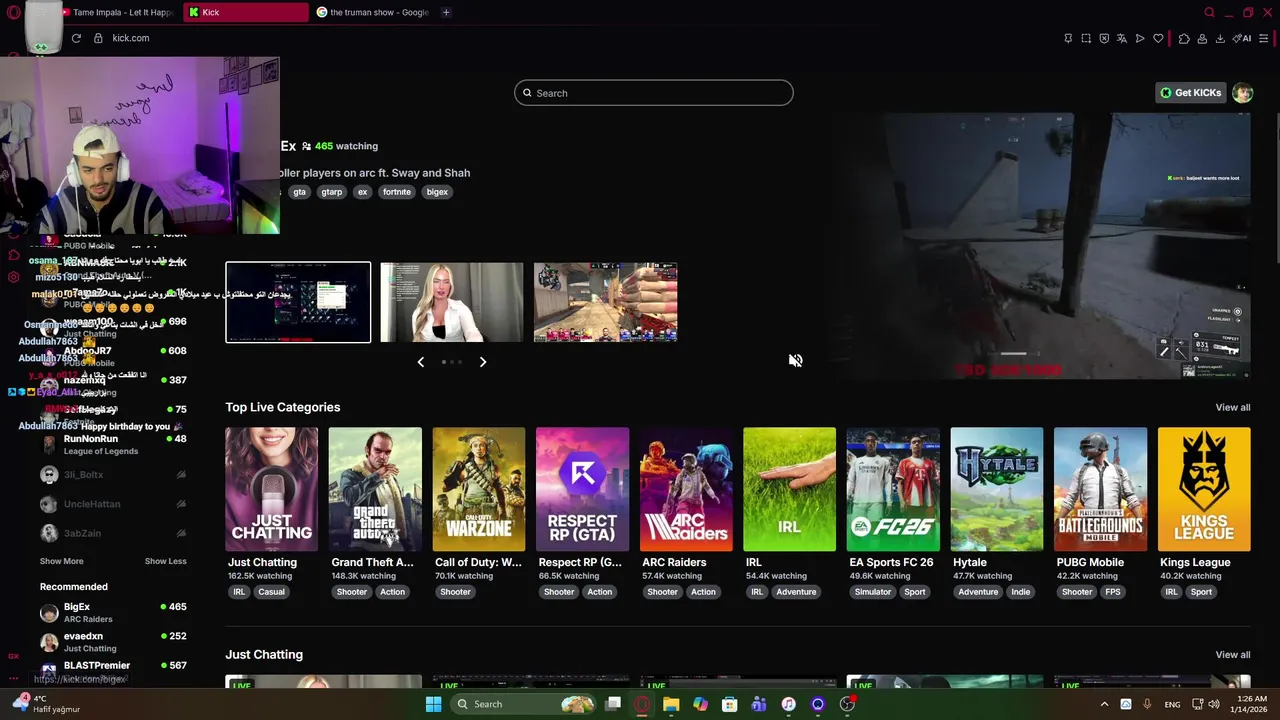Screen dimensions: 1280x720
Task: Open Task View on taskbar
Action: (613, 704)
